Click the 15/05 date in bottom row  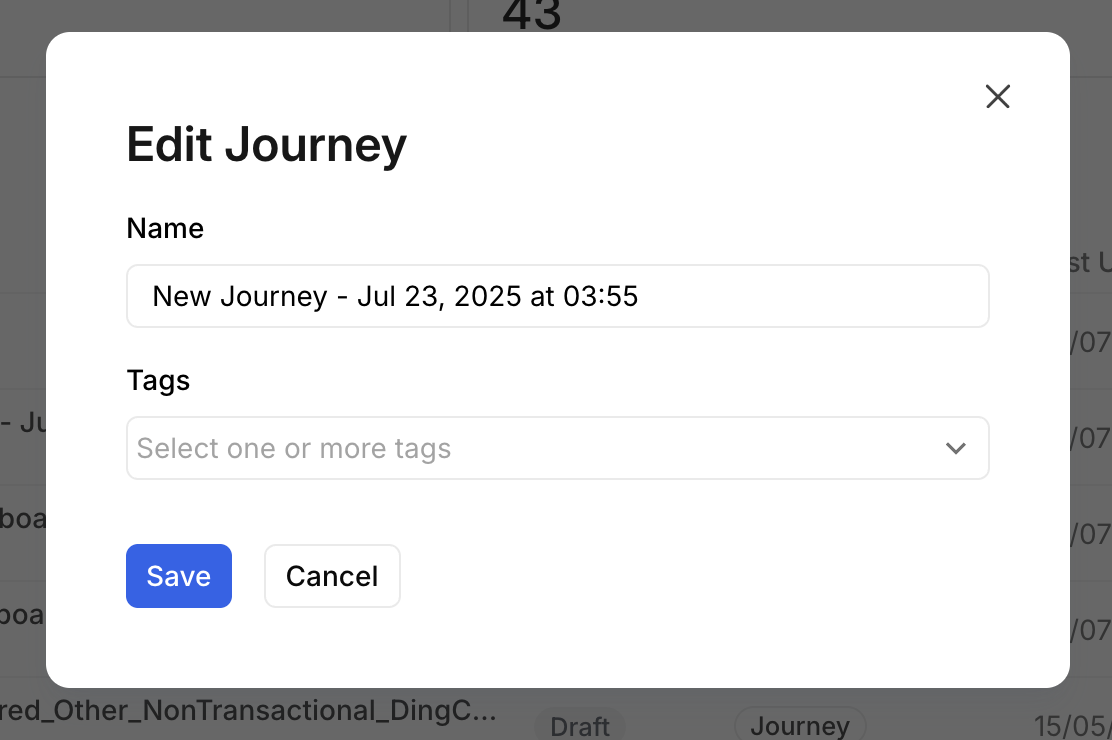pos(1071,725)
